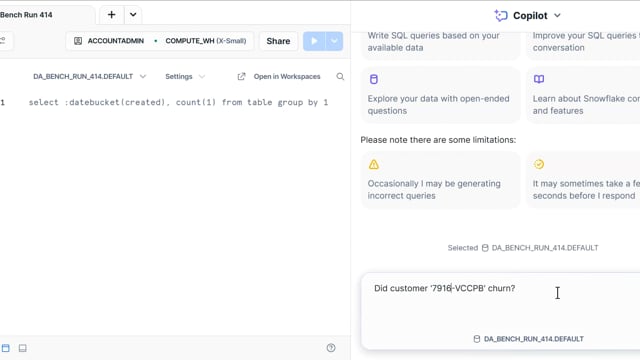Image resolution: width=640 pixels, height=360 pixels.
Task: Click the clock icon on response-time card
Action: [x=539, y=164]
